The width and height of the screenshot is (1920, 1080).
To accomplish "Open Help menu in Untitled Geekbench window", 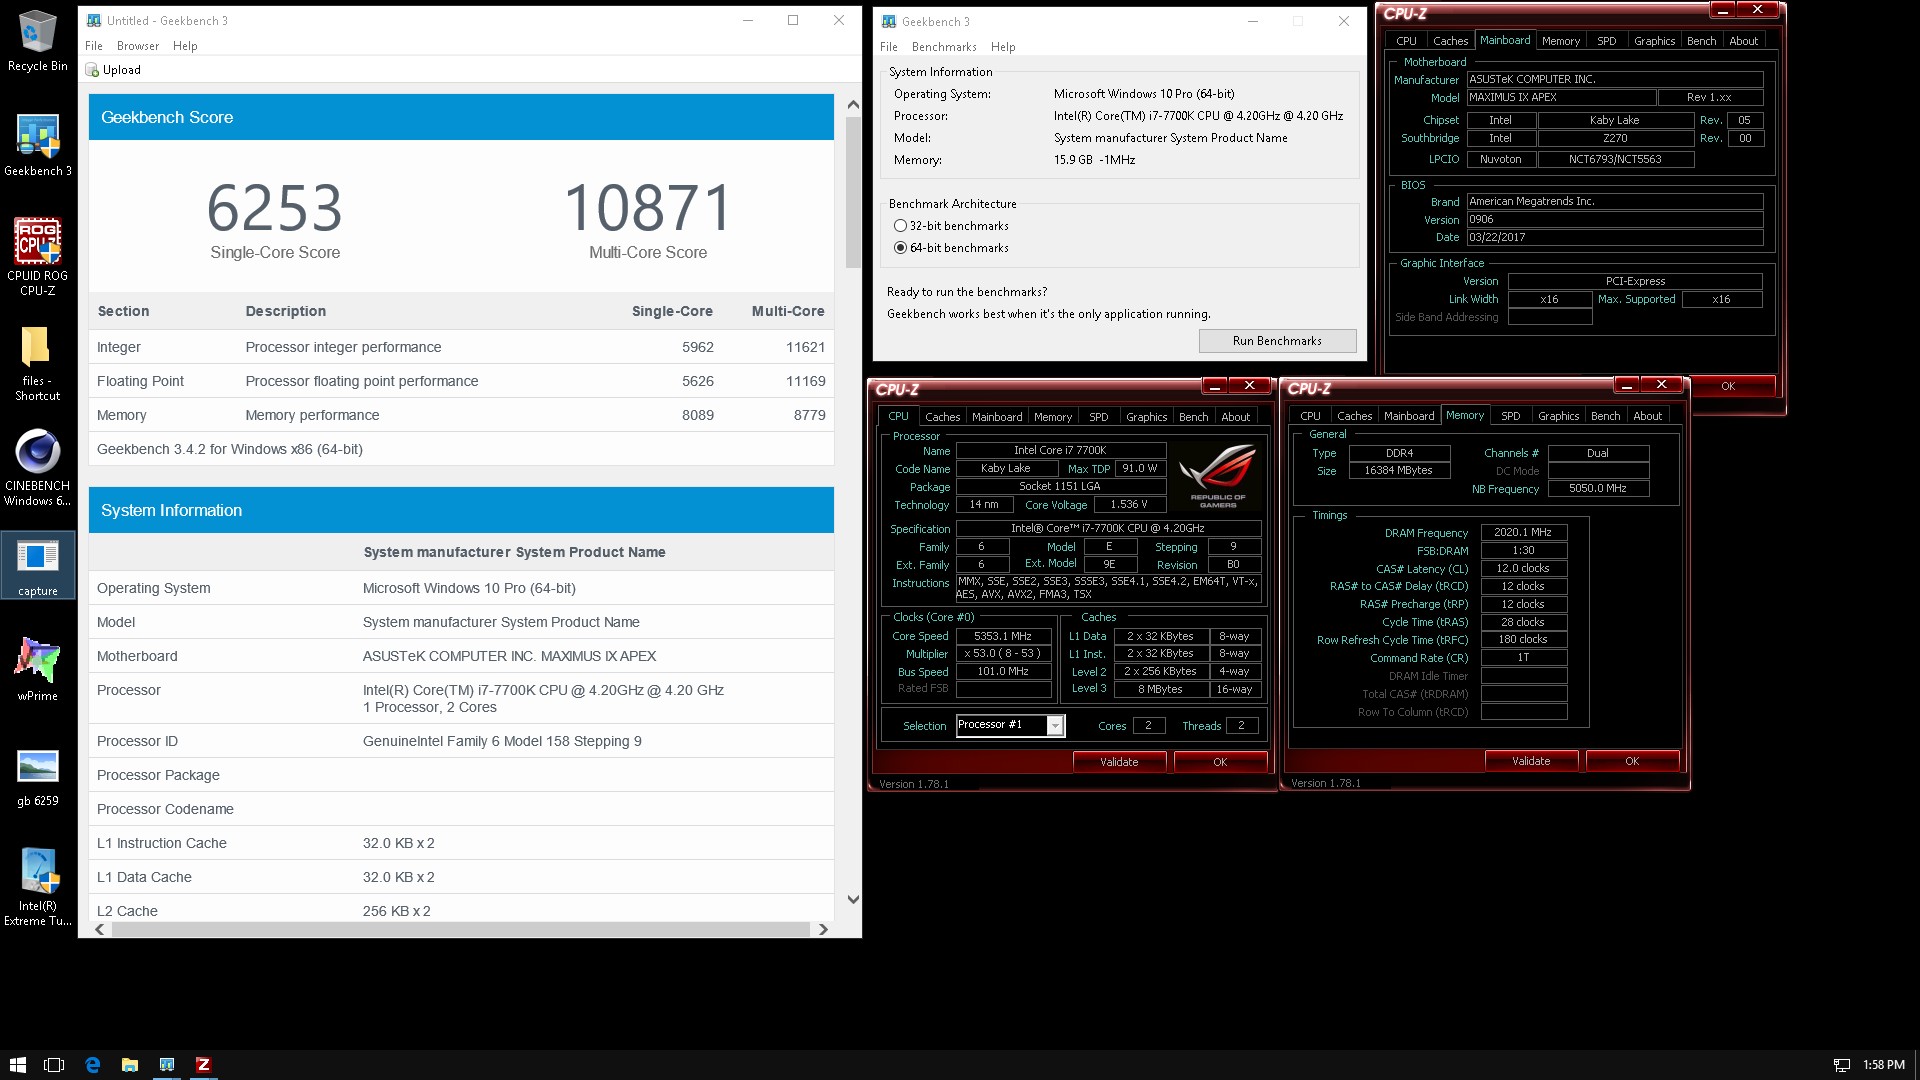I will tap(185, 46).
